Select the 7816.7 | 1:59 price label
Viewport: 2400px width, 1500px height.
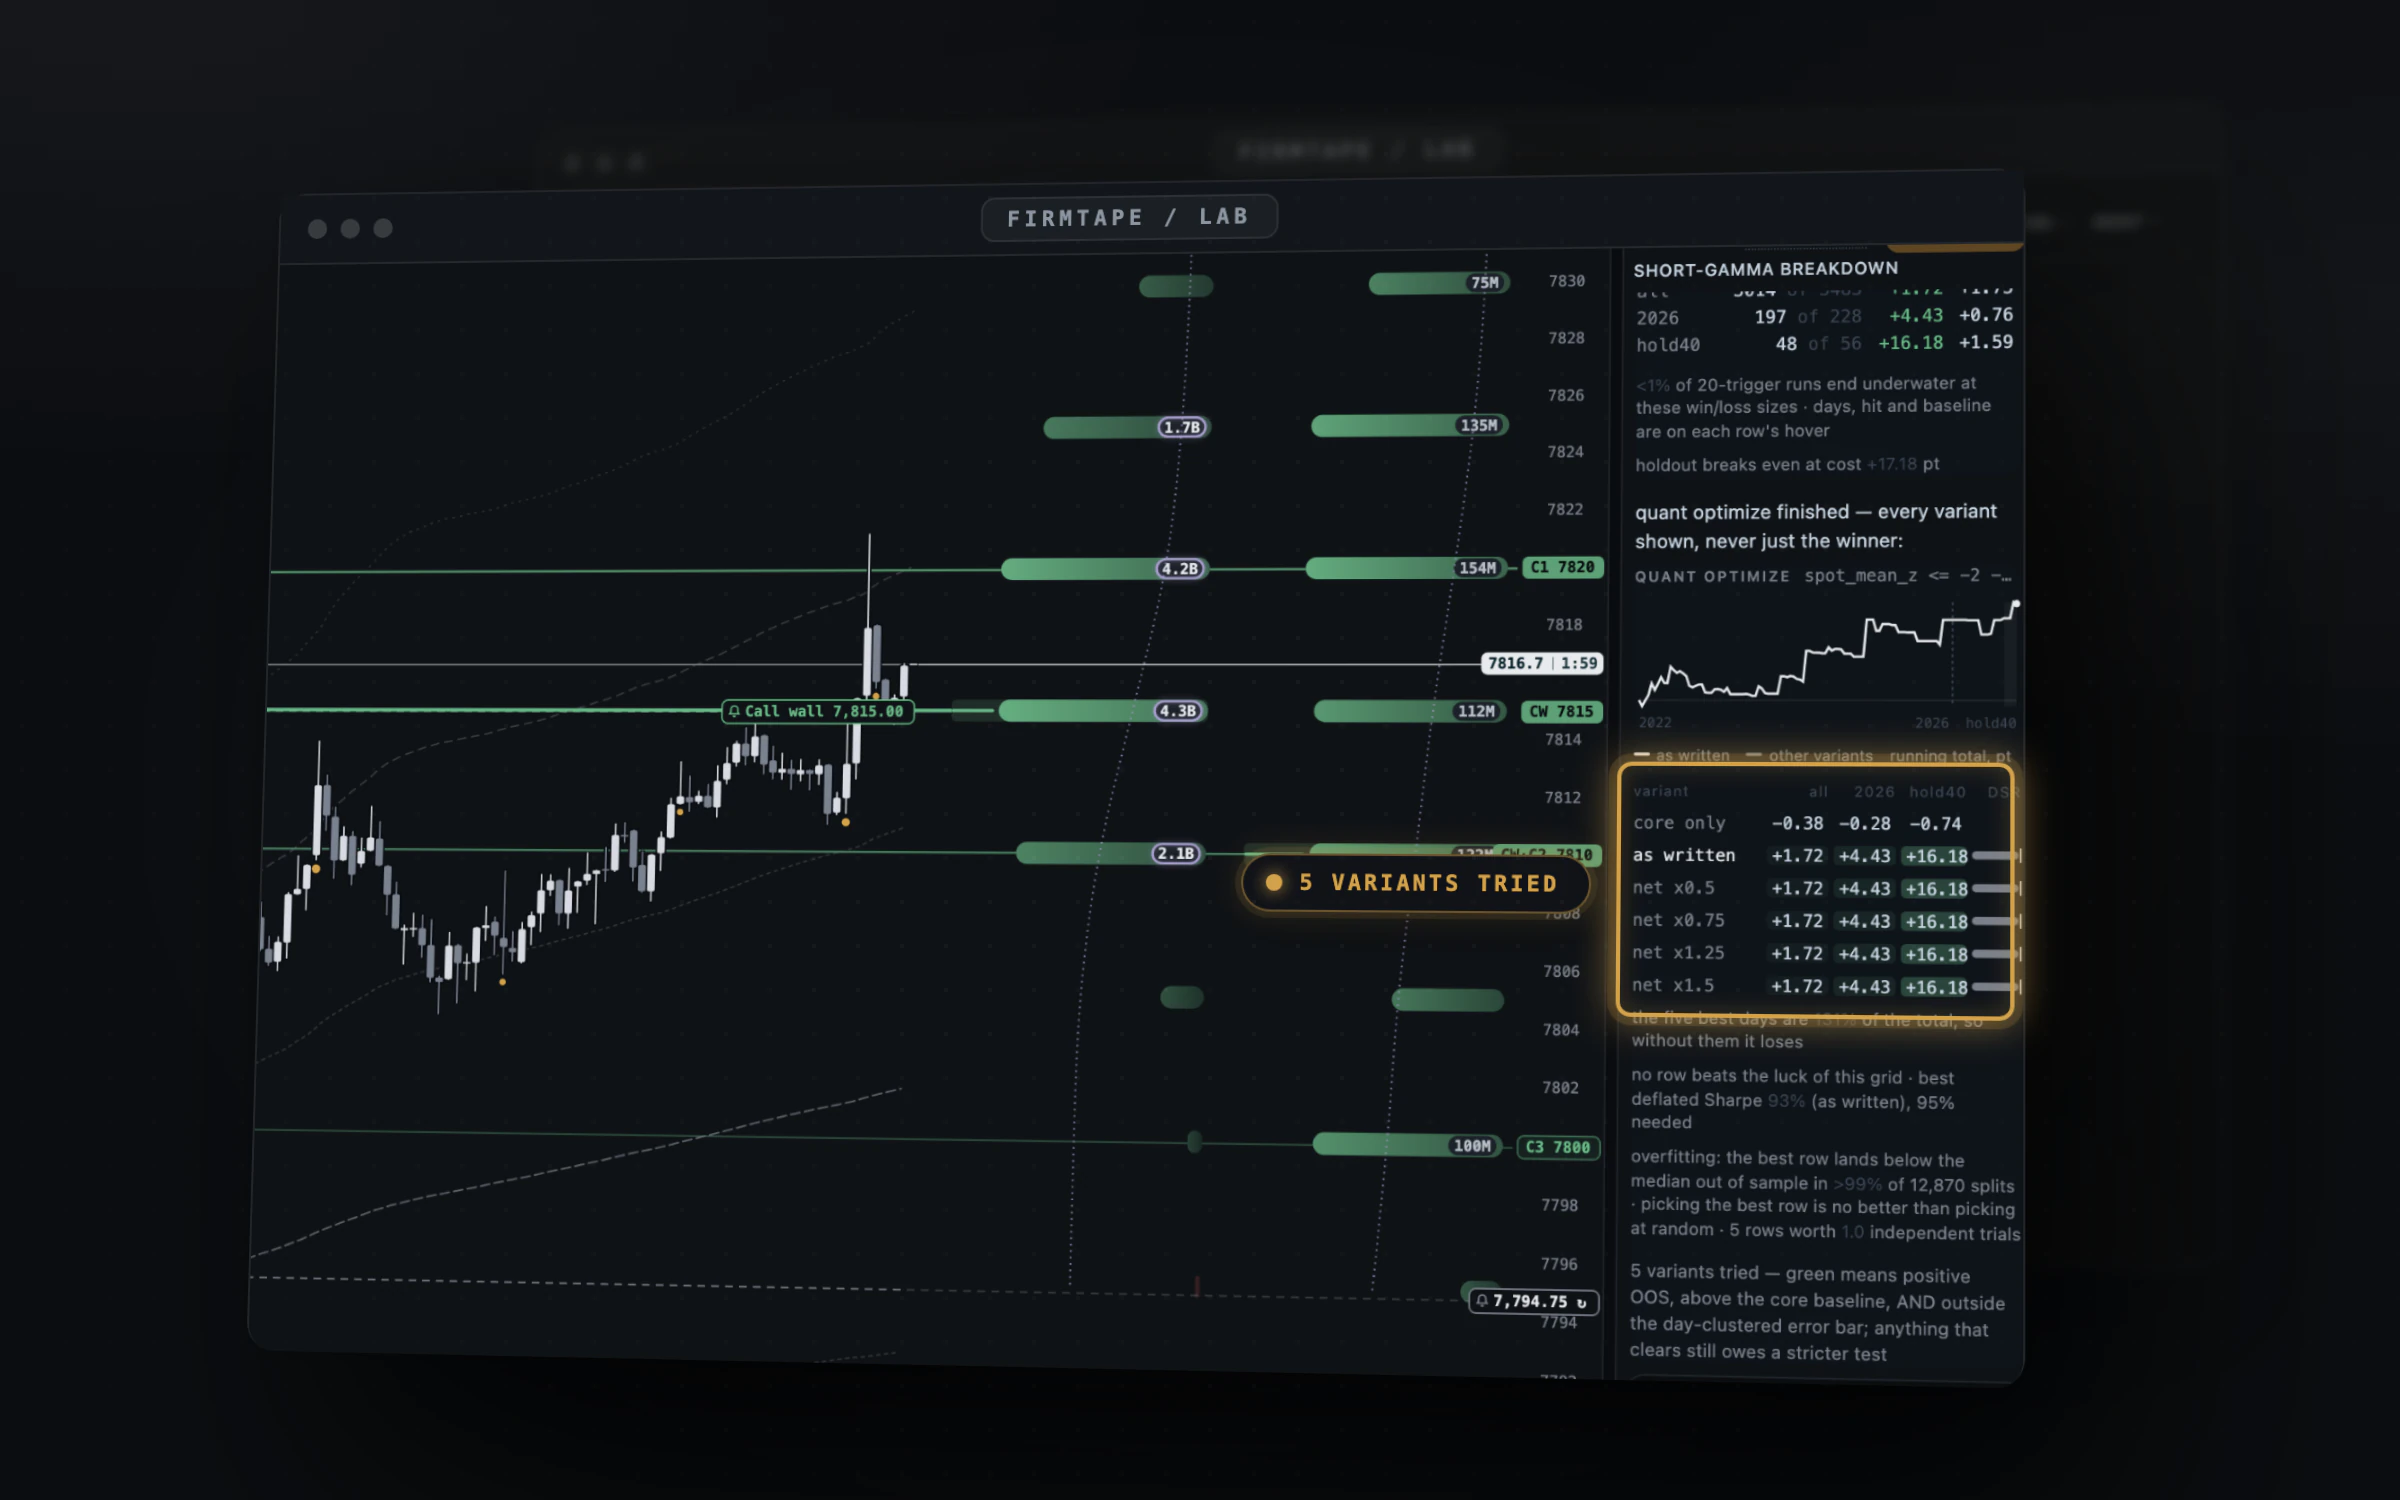[x=1542, y=663]
